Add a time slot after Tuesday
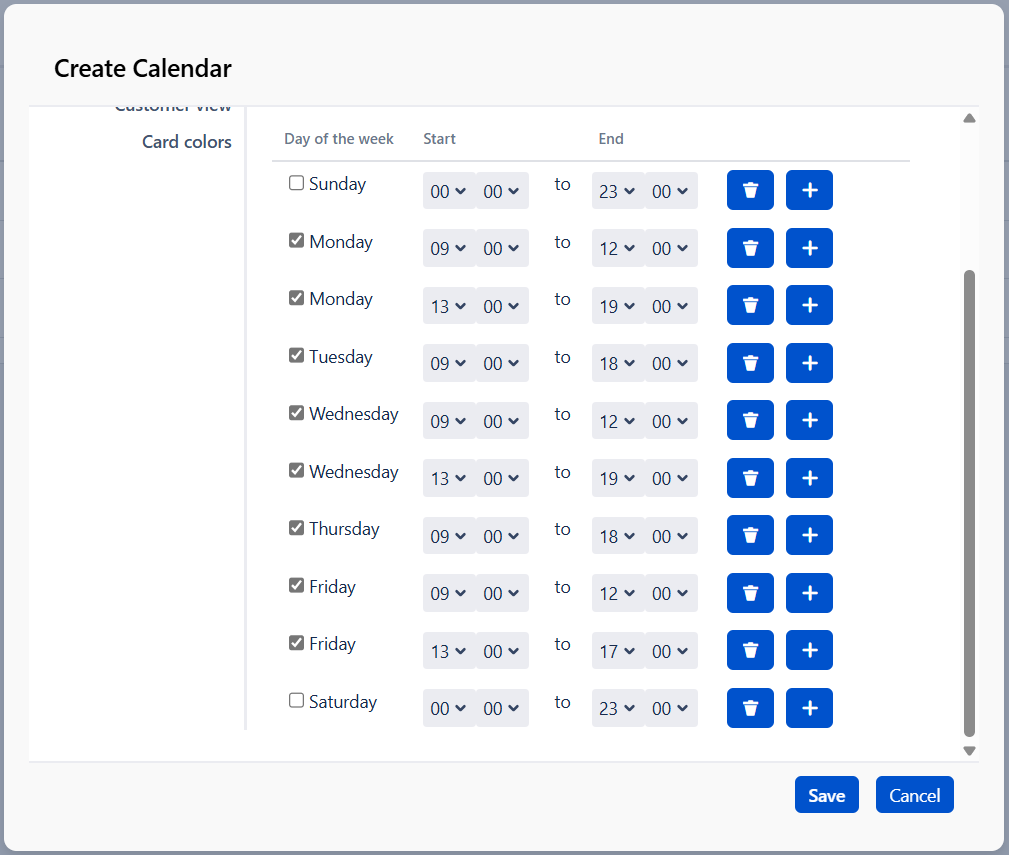 tap(809, 364)
